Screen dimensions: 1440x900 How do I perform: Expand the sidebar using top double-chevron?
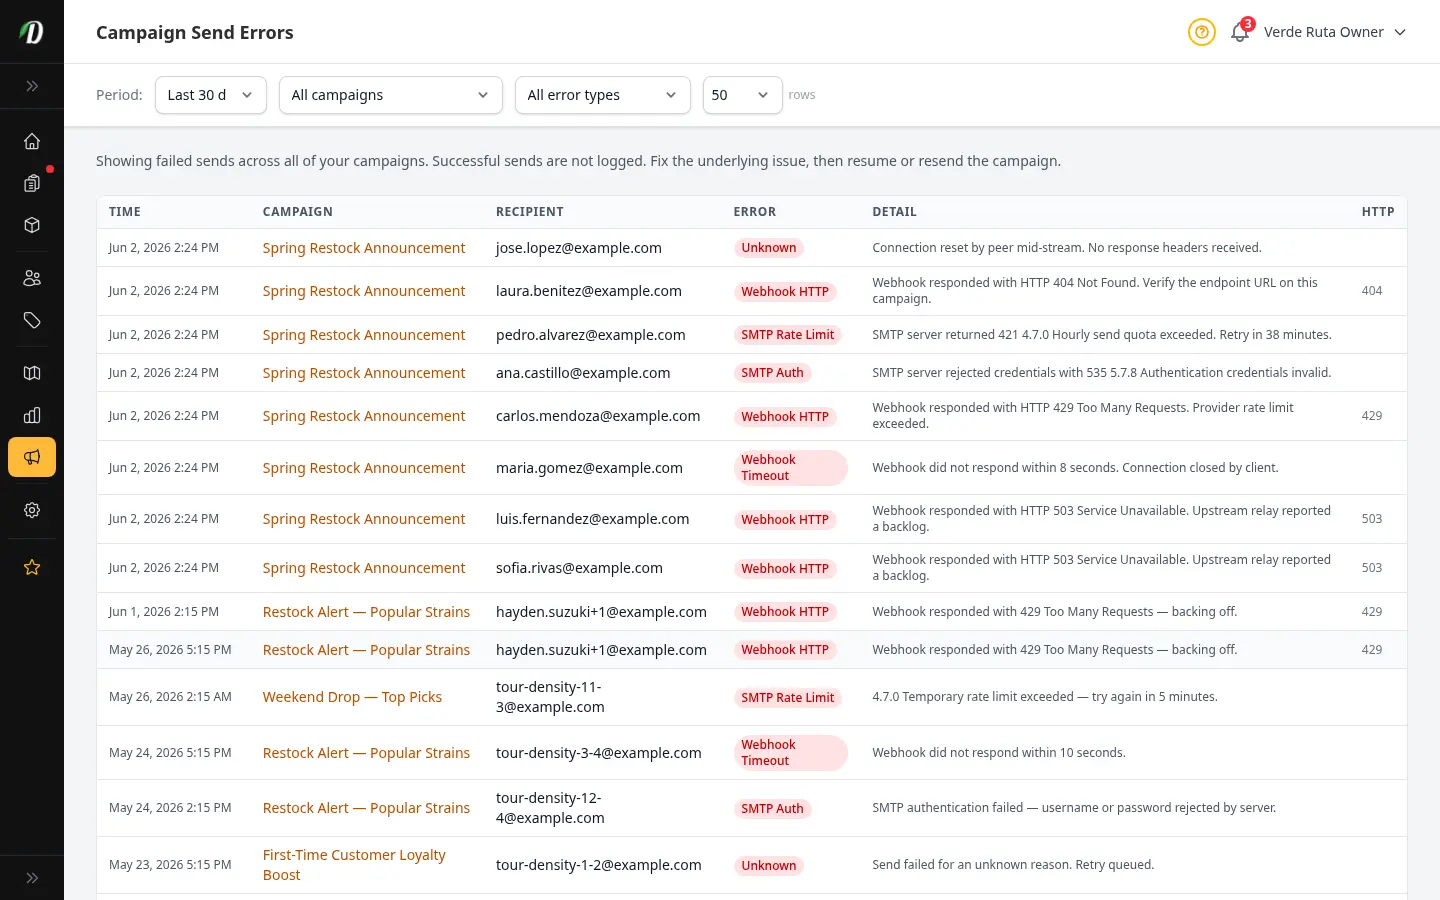click(x=32, y=86)
